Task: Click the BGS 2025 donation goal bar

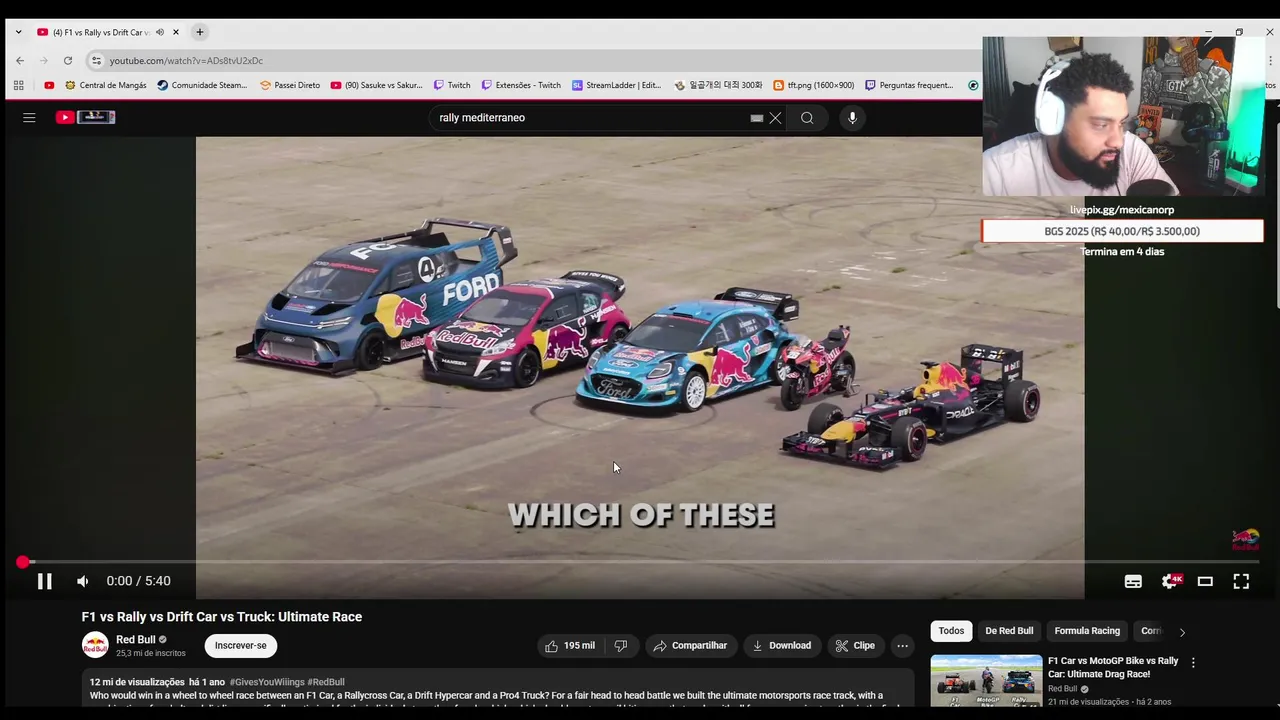Action: point(1122,231)
